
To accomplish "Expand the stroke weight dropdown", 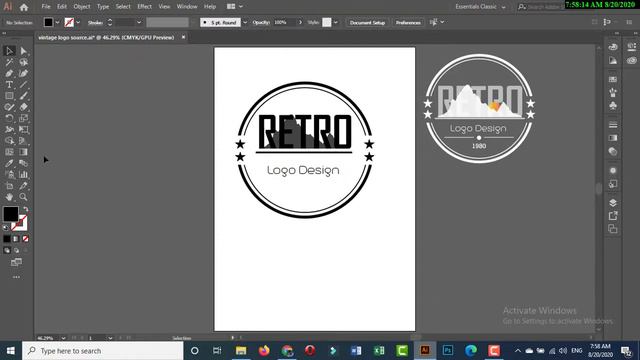I will tap(139, 22).
